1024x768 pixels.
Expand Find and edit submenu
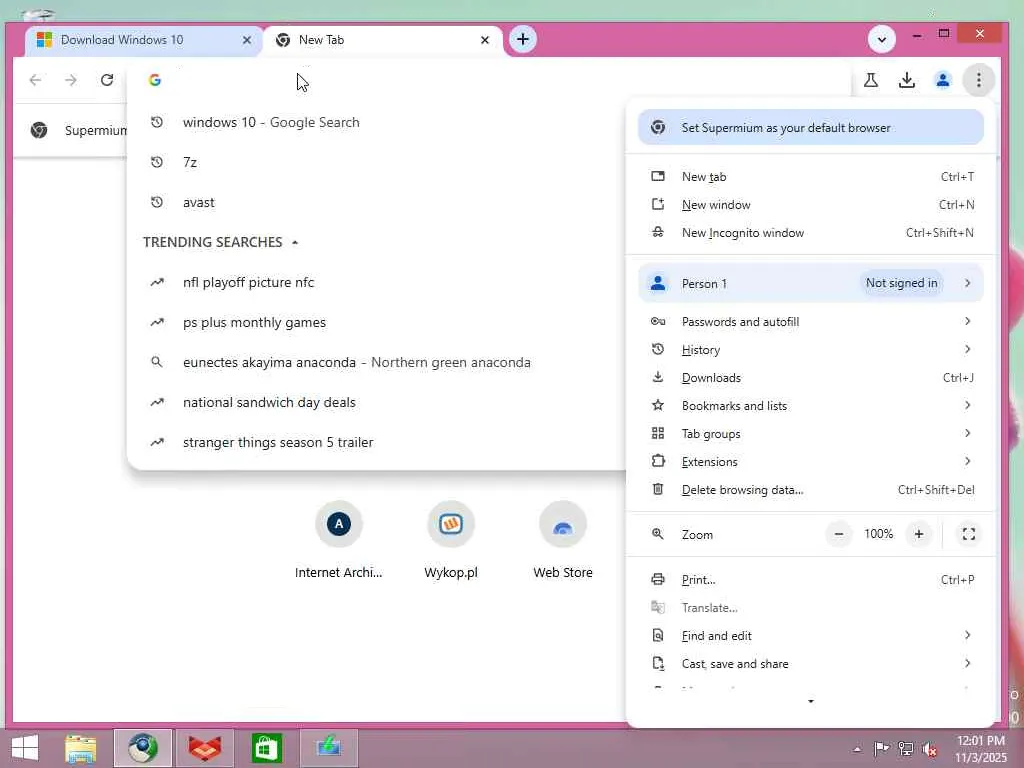pyautogui.click(x=810, y=635)
